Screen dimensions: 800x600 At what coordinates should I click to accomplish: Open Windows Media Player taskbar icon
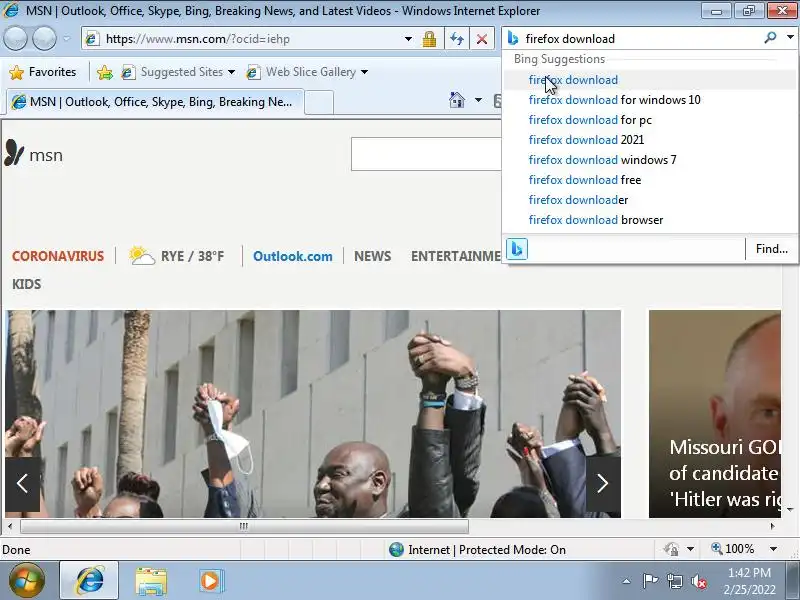coord(211,581)
